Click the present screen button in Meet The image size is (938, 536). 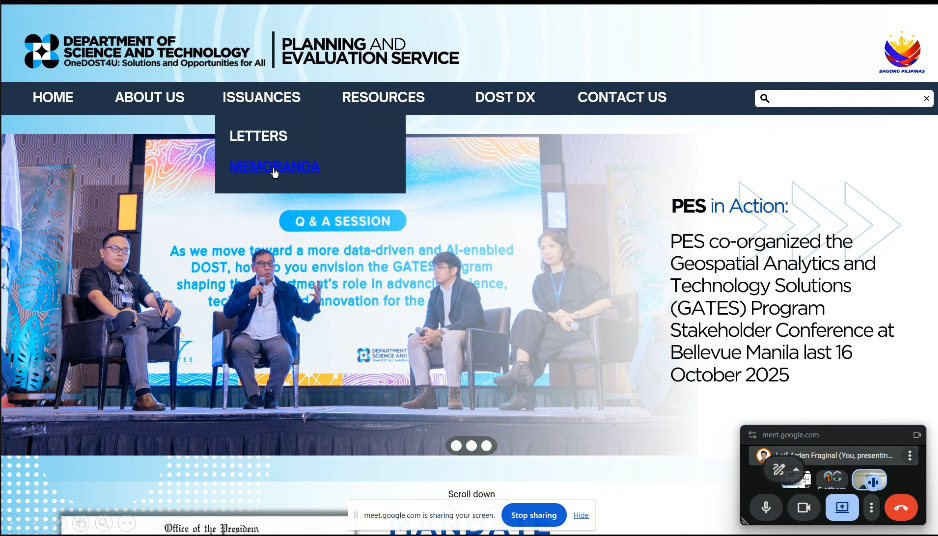point(842,507)
